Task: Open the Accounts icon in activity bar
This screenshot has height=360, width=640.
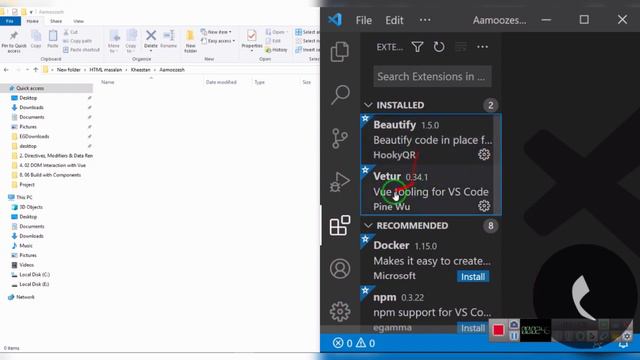Action: coord(340,269)
